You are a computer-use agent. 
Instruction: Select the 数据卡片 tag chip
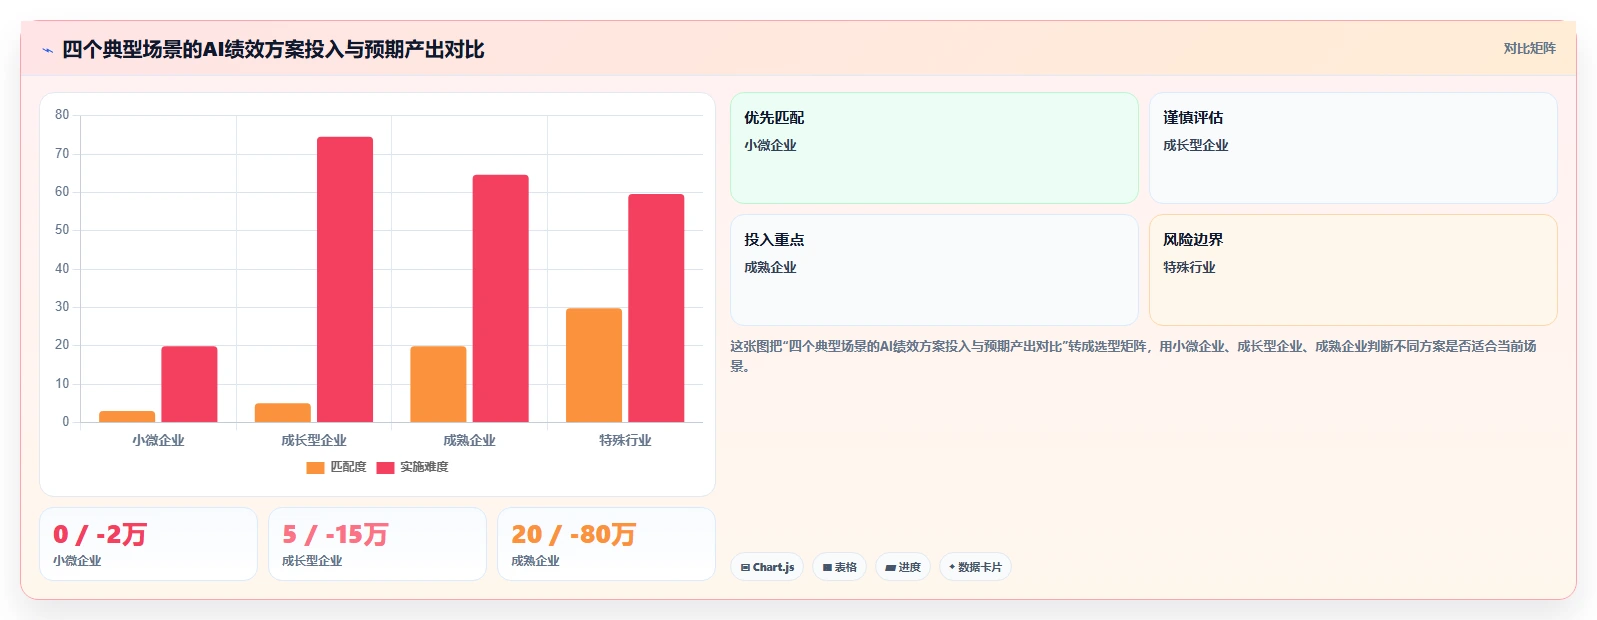coord(975,567)
